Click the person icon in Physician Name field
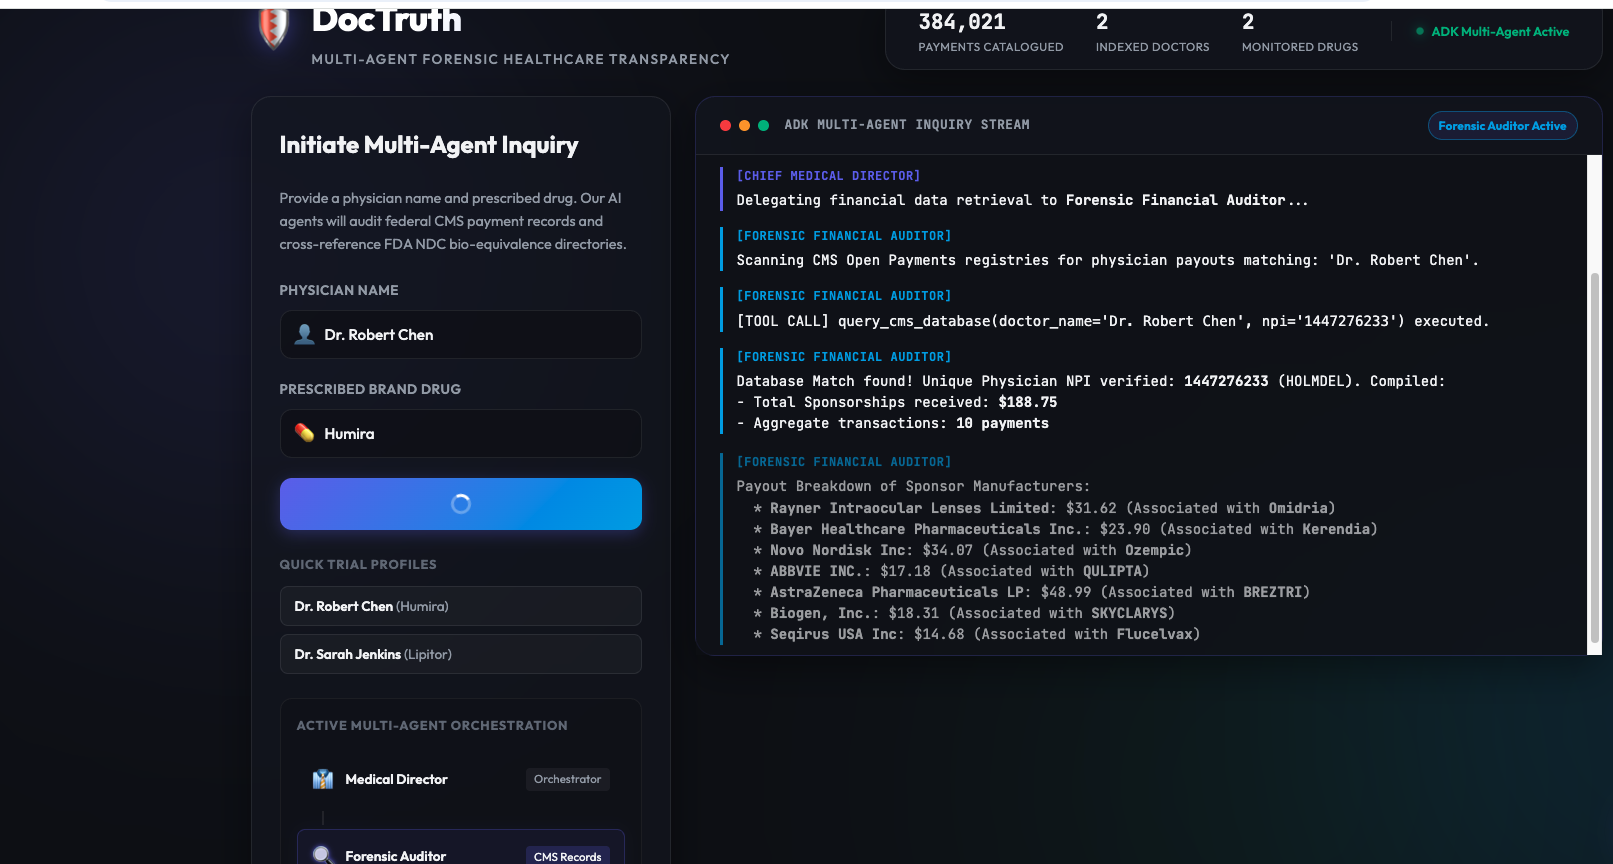The width and height of the screenshot is (1613, 864). click(x=304, y=334)
